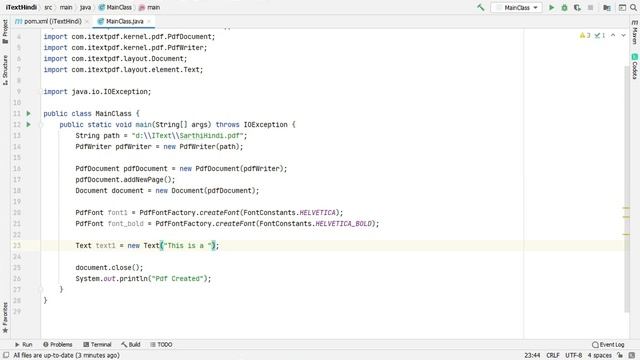The height and width of the screenshot is (360, 640).
Task: Change CRLF line separator setting
Action: click(x=553, y=356)
